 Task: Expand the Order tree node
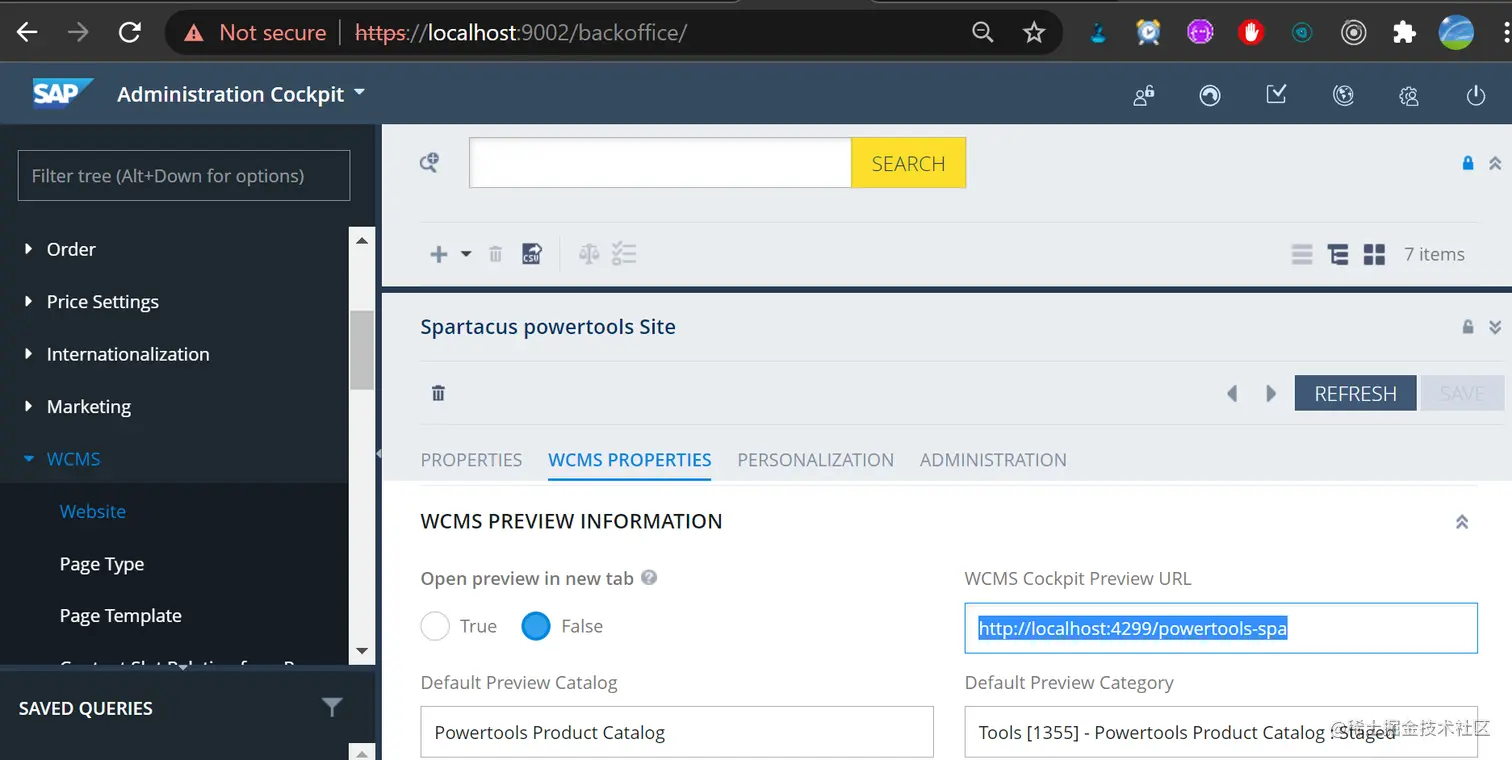(x=28, y=249)
